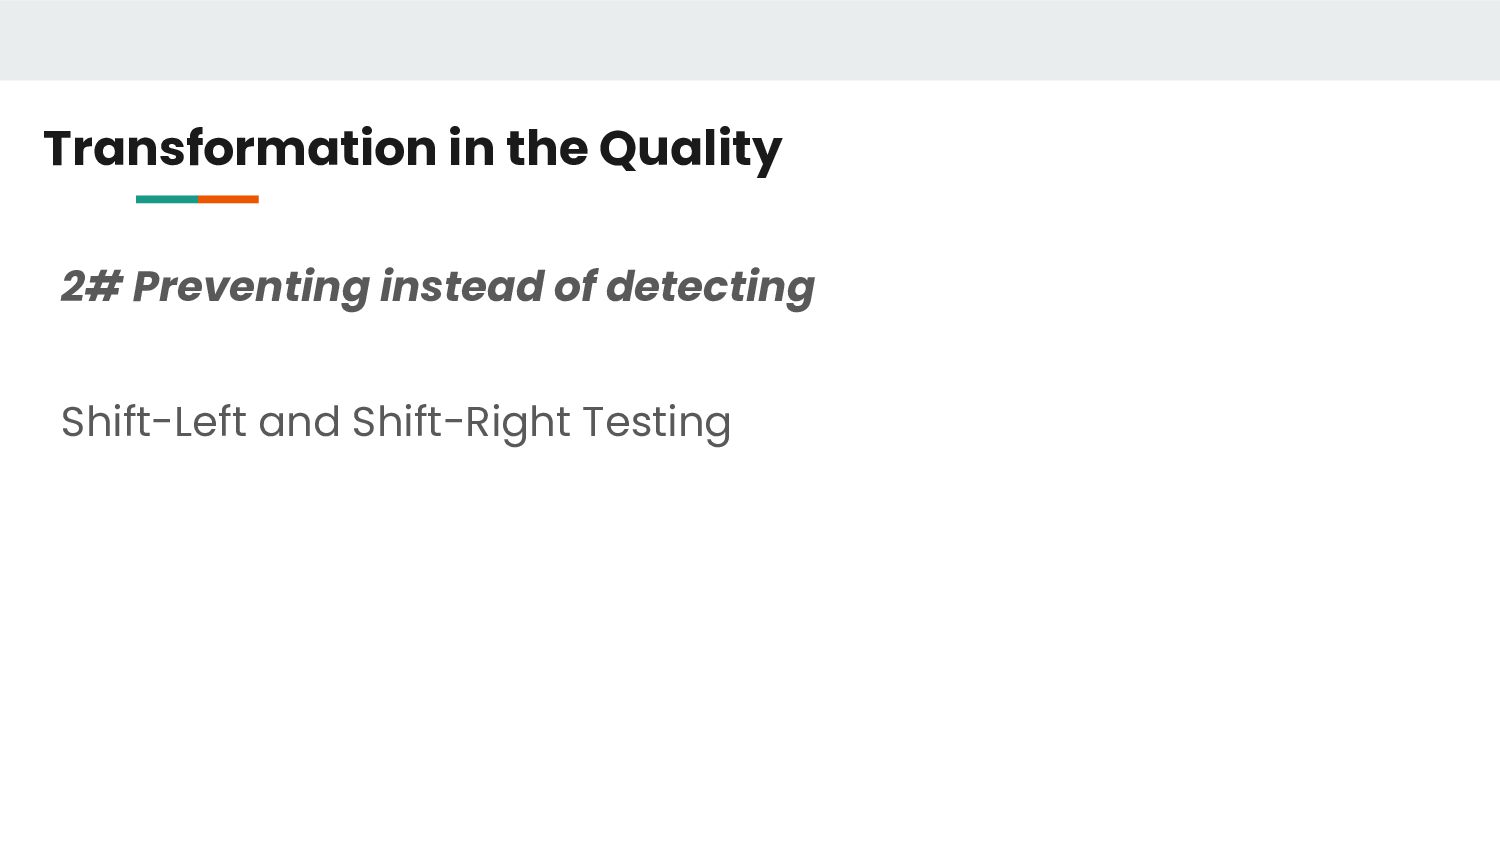Click the word "the" in the slide title
The height and width of the screenshot is (844, 1500).
[x=547, y=148]
